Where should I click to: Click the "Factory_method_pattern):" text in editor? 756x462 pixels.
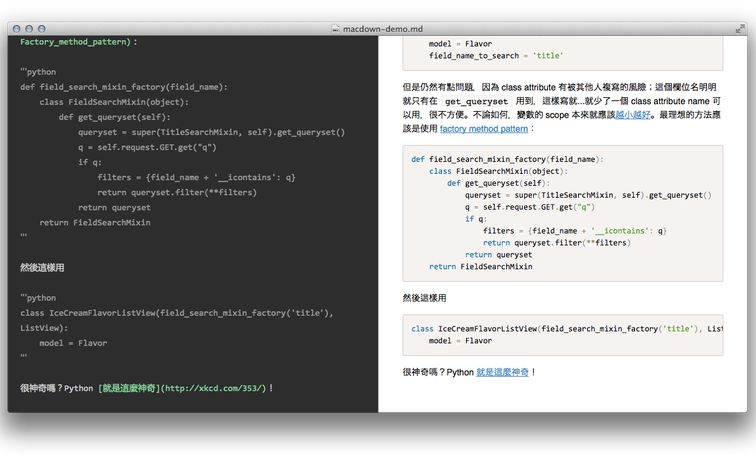78,42
